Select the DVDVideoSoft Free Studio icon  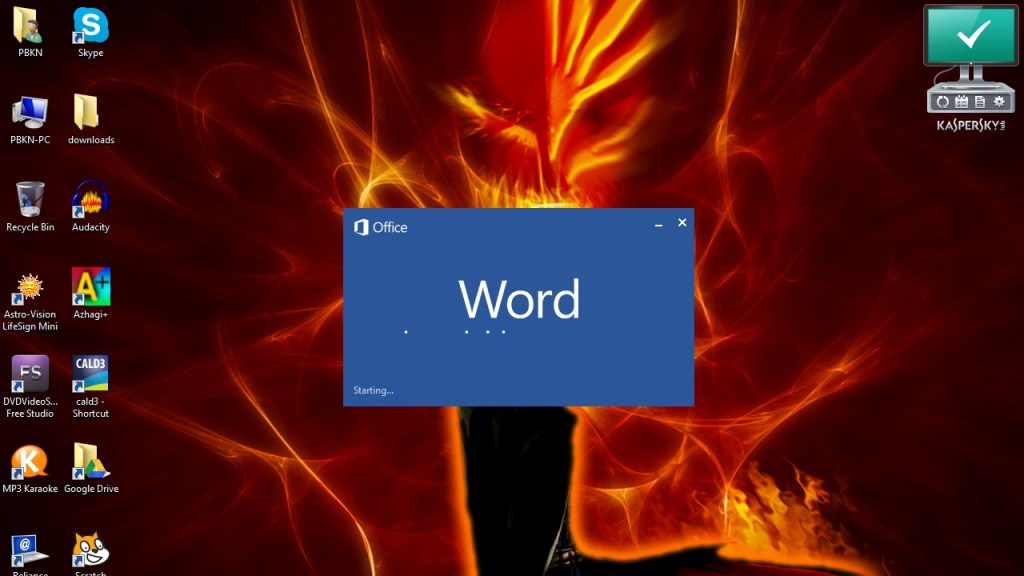(30, 375)
